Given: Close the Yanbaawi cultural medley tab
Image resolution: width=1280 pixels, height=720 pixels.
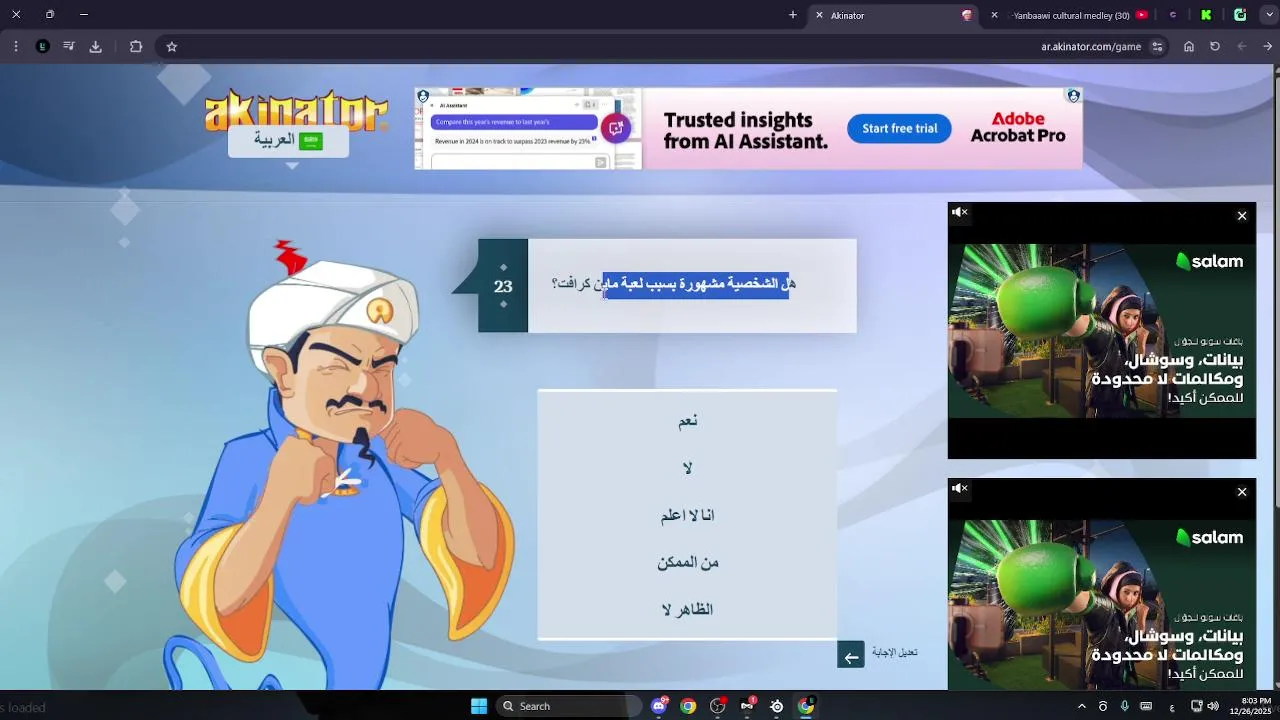Looking at the screenshot, I should (994, 15).
